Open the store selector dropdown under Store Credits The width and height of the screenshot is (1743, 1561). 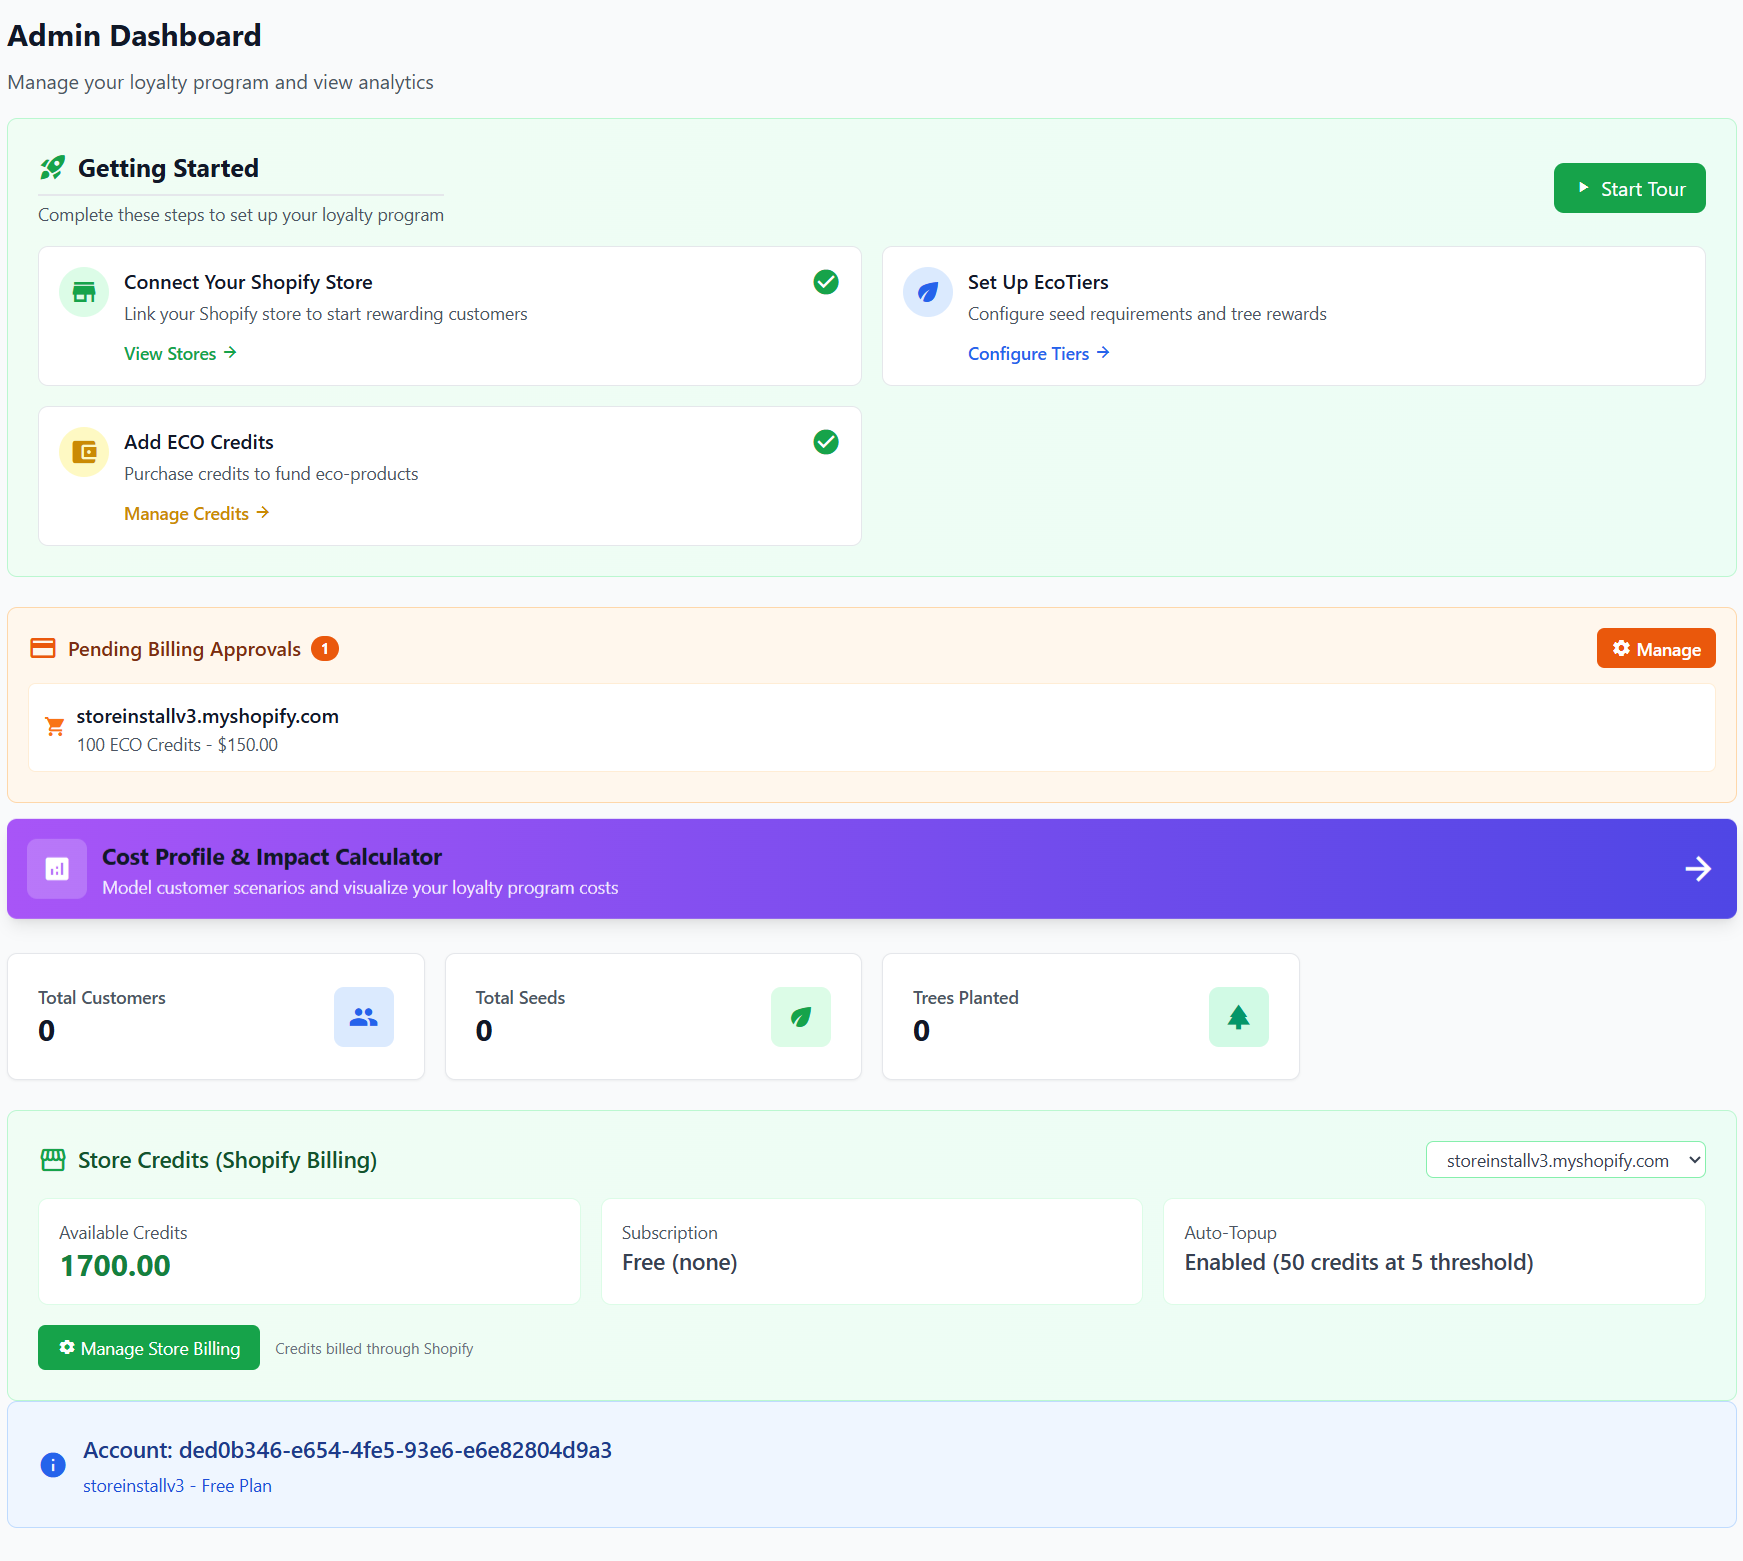(x=1565, y=1160)
